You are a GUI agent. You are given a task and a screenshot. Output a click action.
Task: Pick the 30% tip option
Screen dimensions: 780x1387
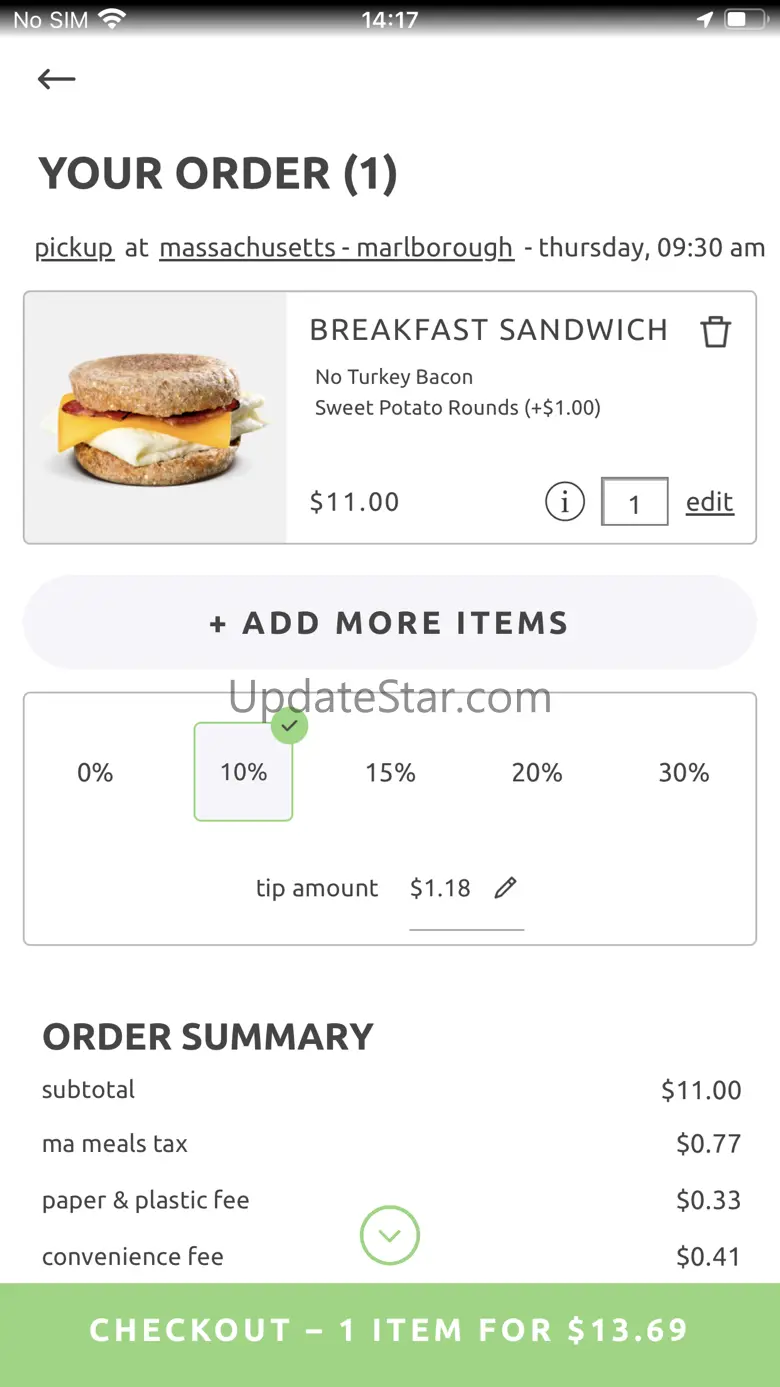tap(684, 772)
